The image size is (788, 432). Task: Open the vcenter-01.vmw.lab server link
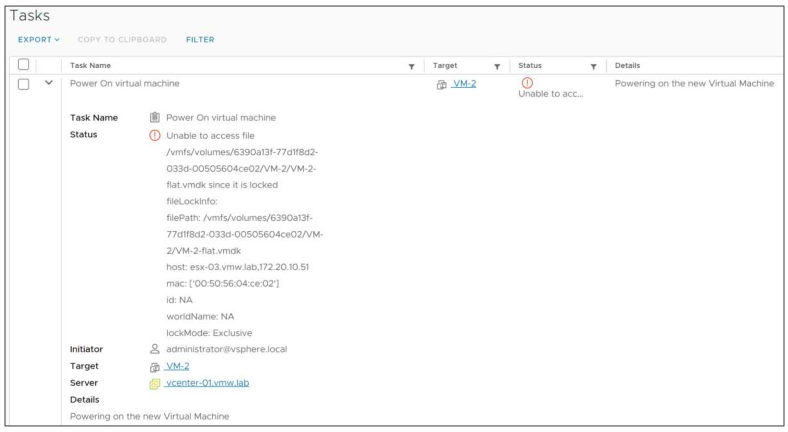point(207,383)
